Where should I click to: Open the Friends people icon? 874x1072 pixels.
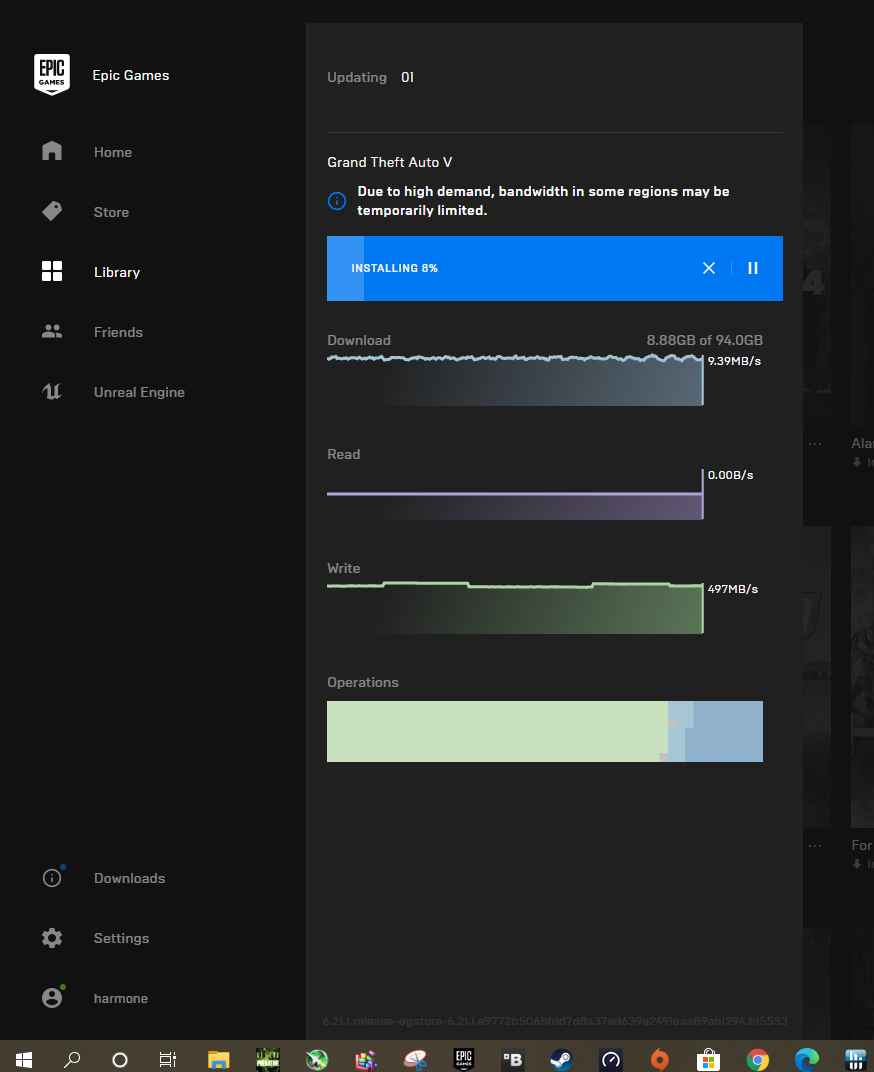tap(52, 332)
